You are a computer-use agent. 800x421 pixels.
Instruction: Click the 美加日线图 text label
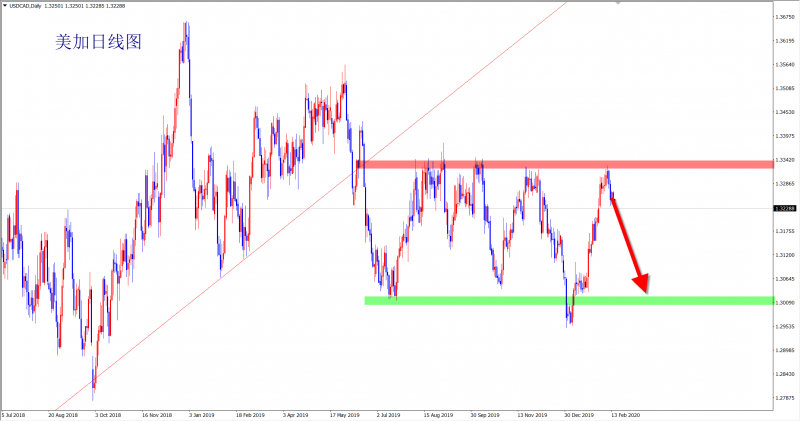(x=95, y=43)
